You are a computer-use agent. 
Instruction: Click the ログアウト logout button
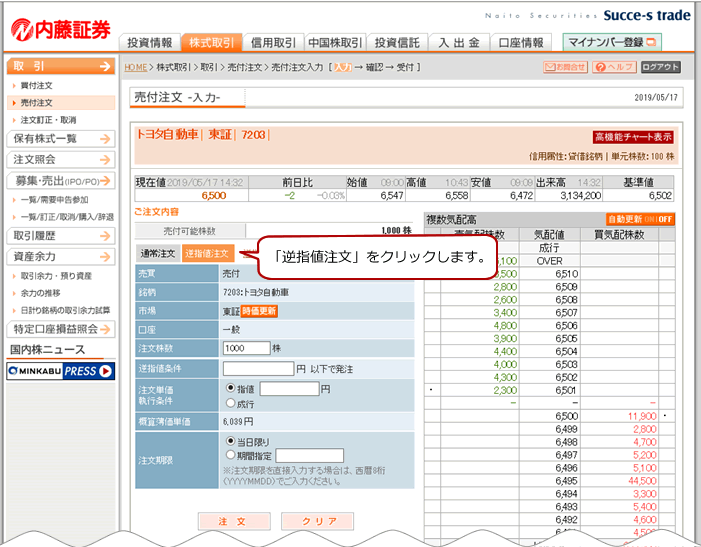click(661, 67)
